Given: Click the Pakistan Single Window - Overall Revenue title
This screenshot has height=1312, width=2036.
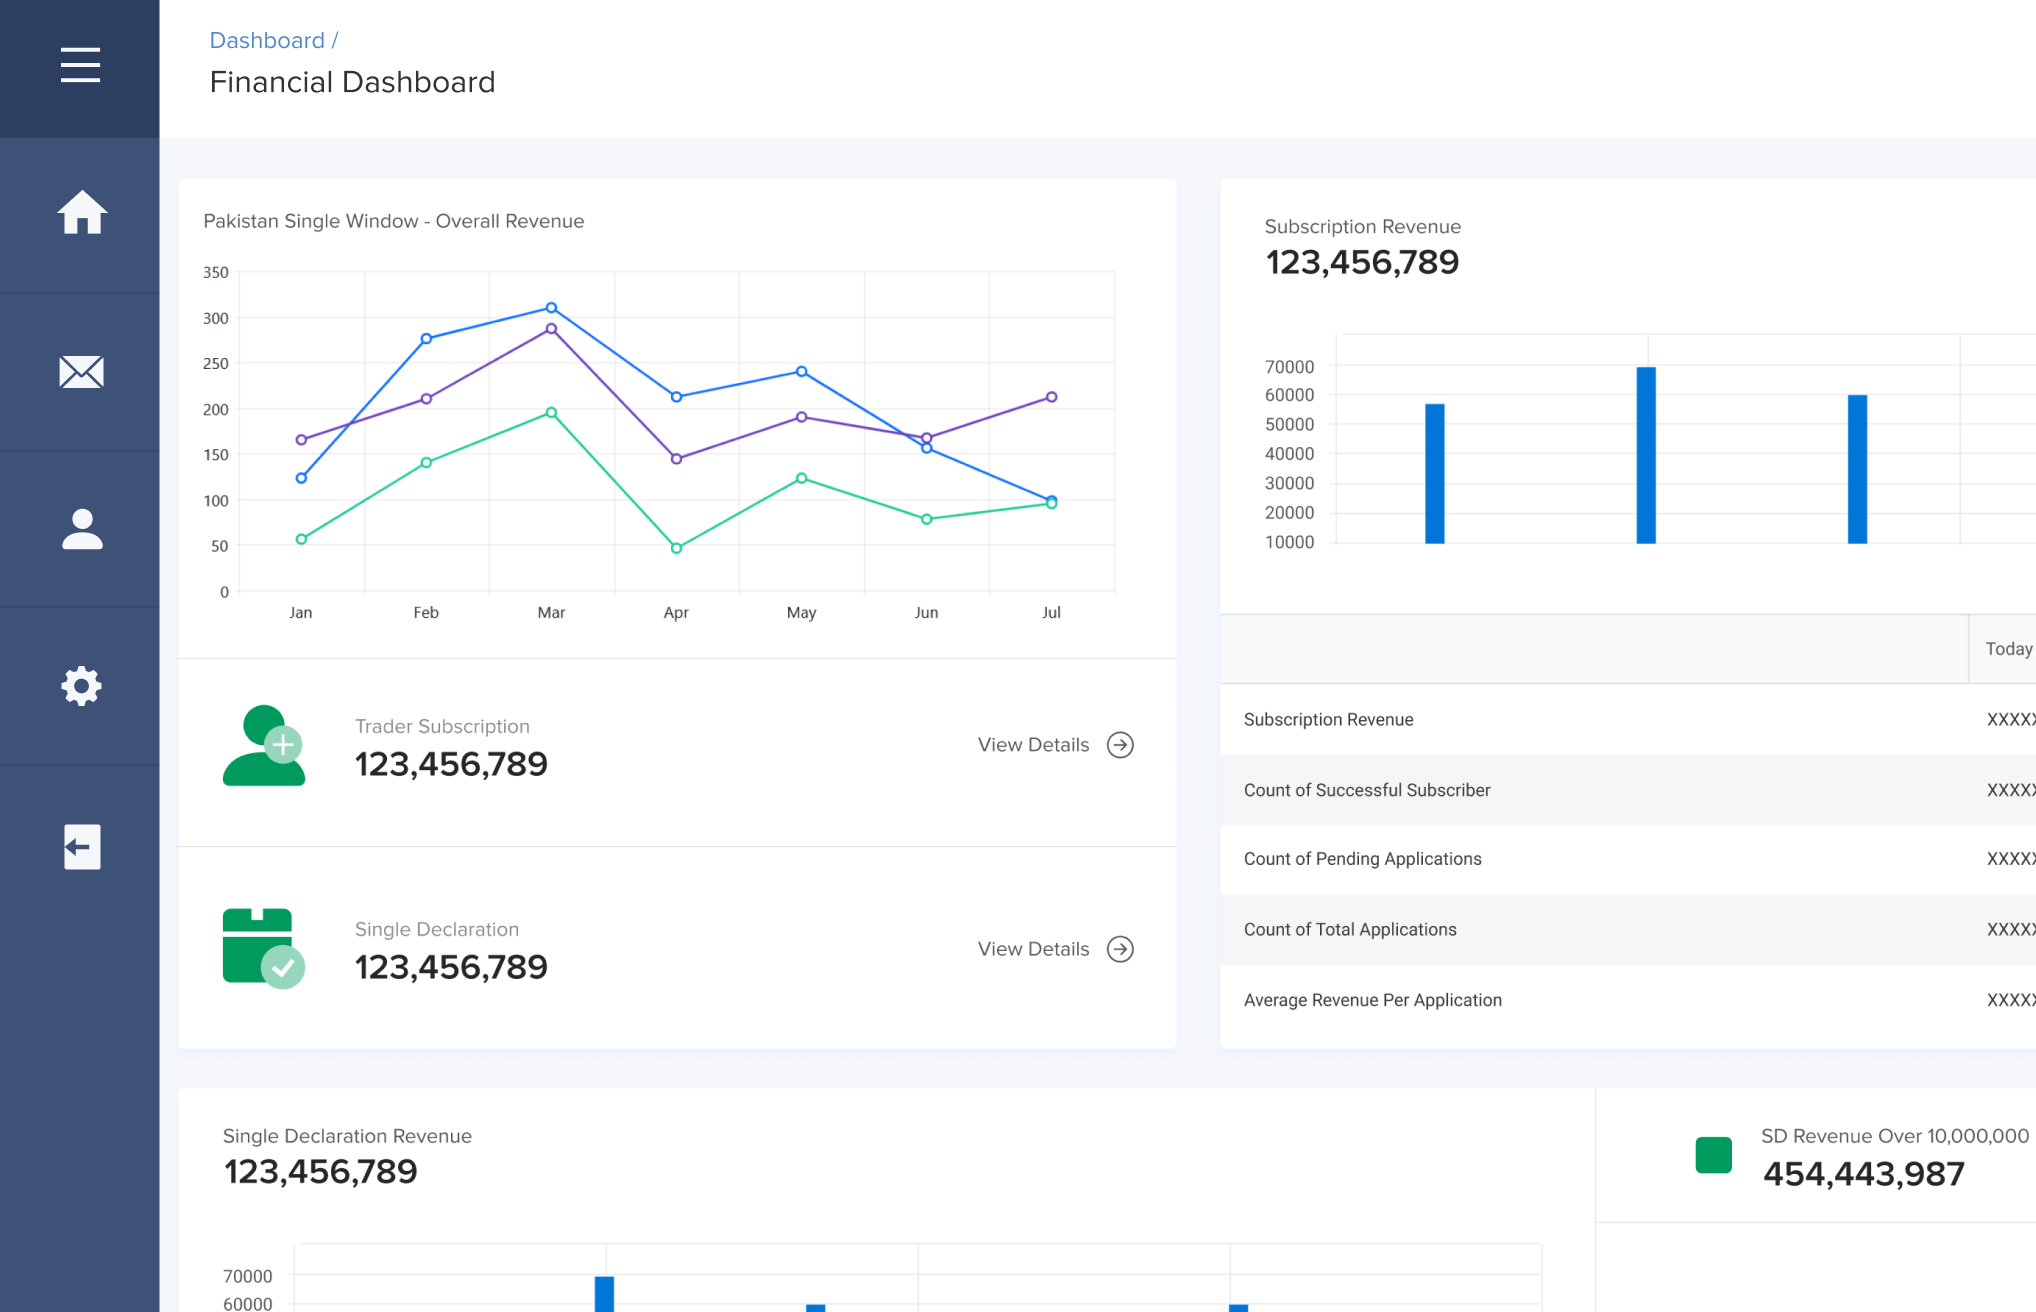Looking at the screenshot, I should (393, 221).
